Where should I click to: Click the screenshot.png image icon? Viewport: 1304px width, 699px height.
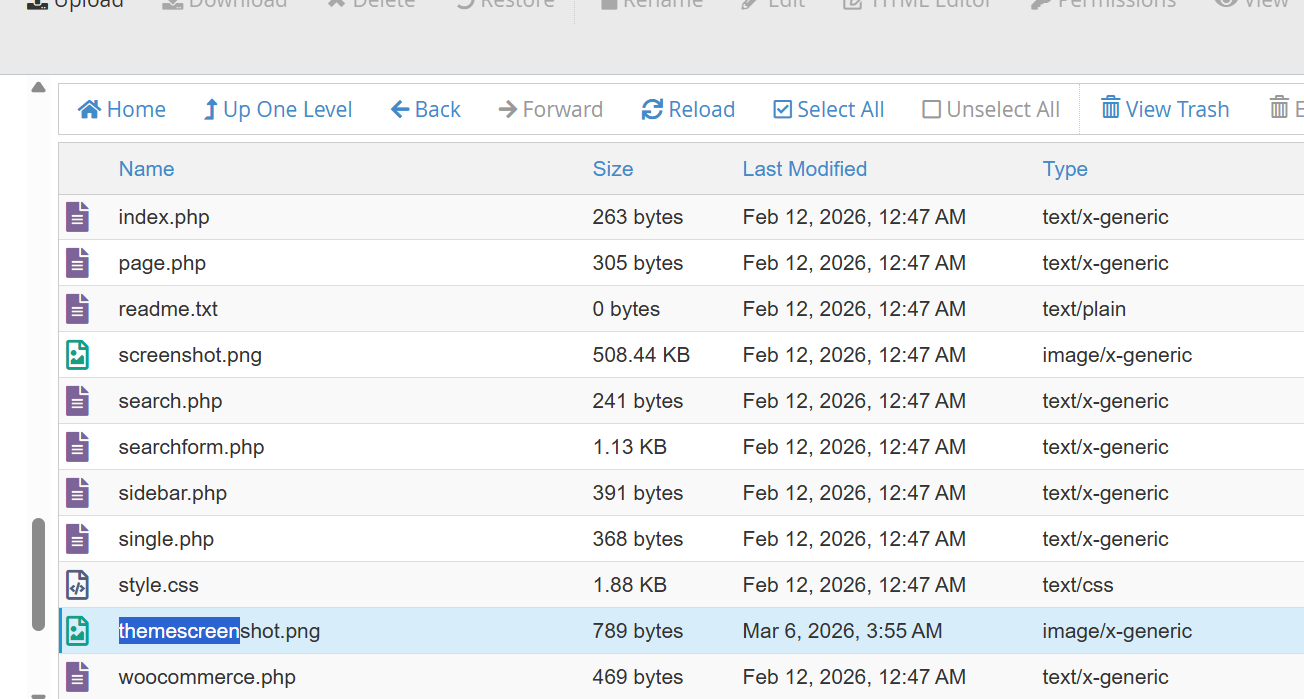pos(78,355)
